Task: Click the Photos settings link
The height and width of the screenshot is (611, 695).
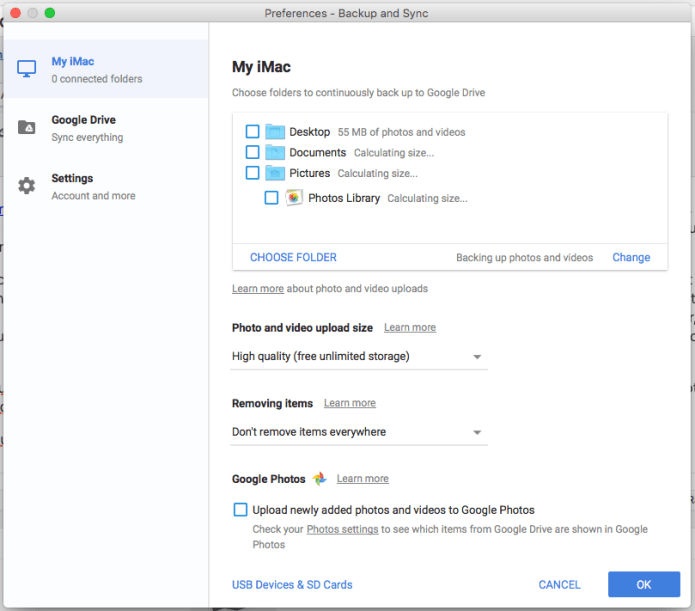Action: (x=342, y=530)
